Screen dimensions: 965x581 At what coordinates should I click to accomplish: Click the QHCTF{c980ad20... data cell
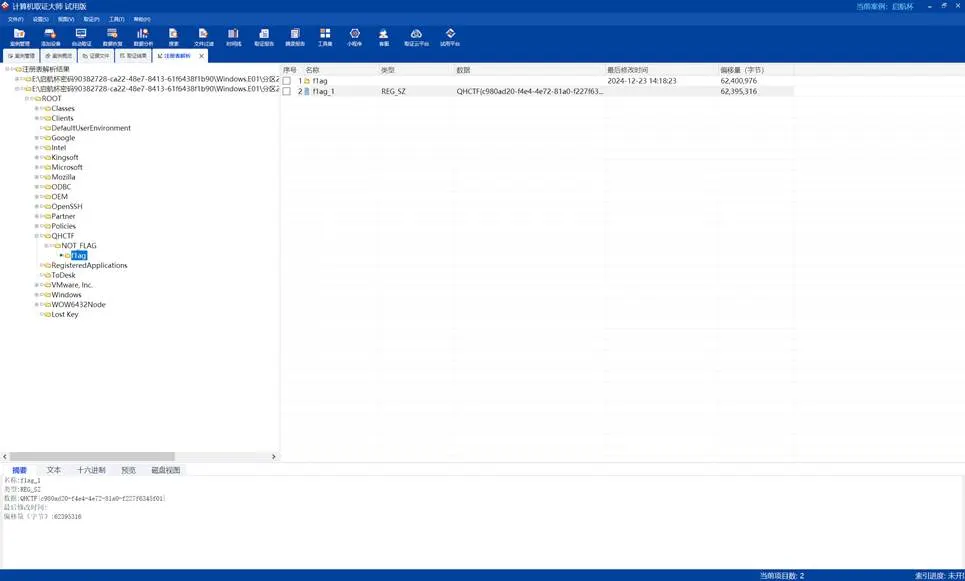530,91
